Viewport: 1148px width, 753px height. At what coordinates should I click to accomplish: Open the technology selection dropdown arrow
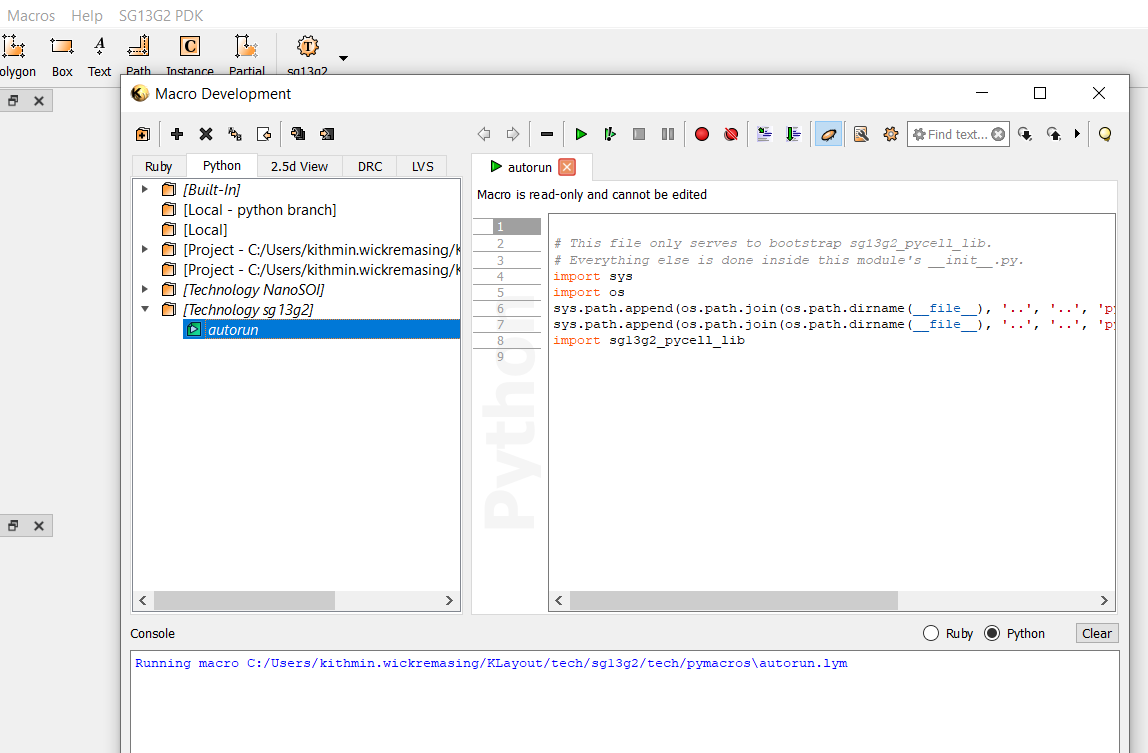pyautogui.click(x=343, y=58)
